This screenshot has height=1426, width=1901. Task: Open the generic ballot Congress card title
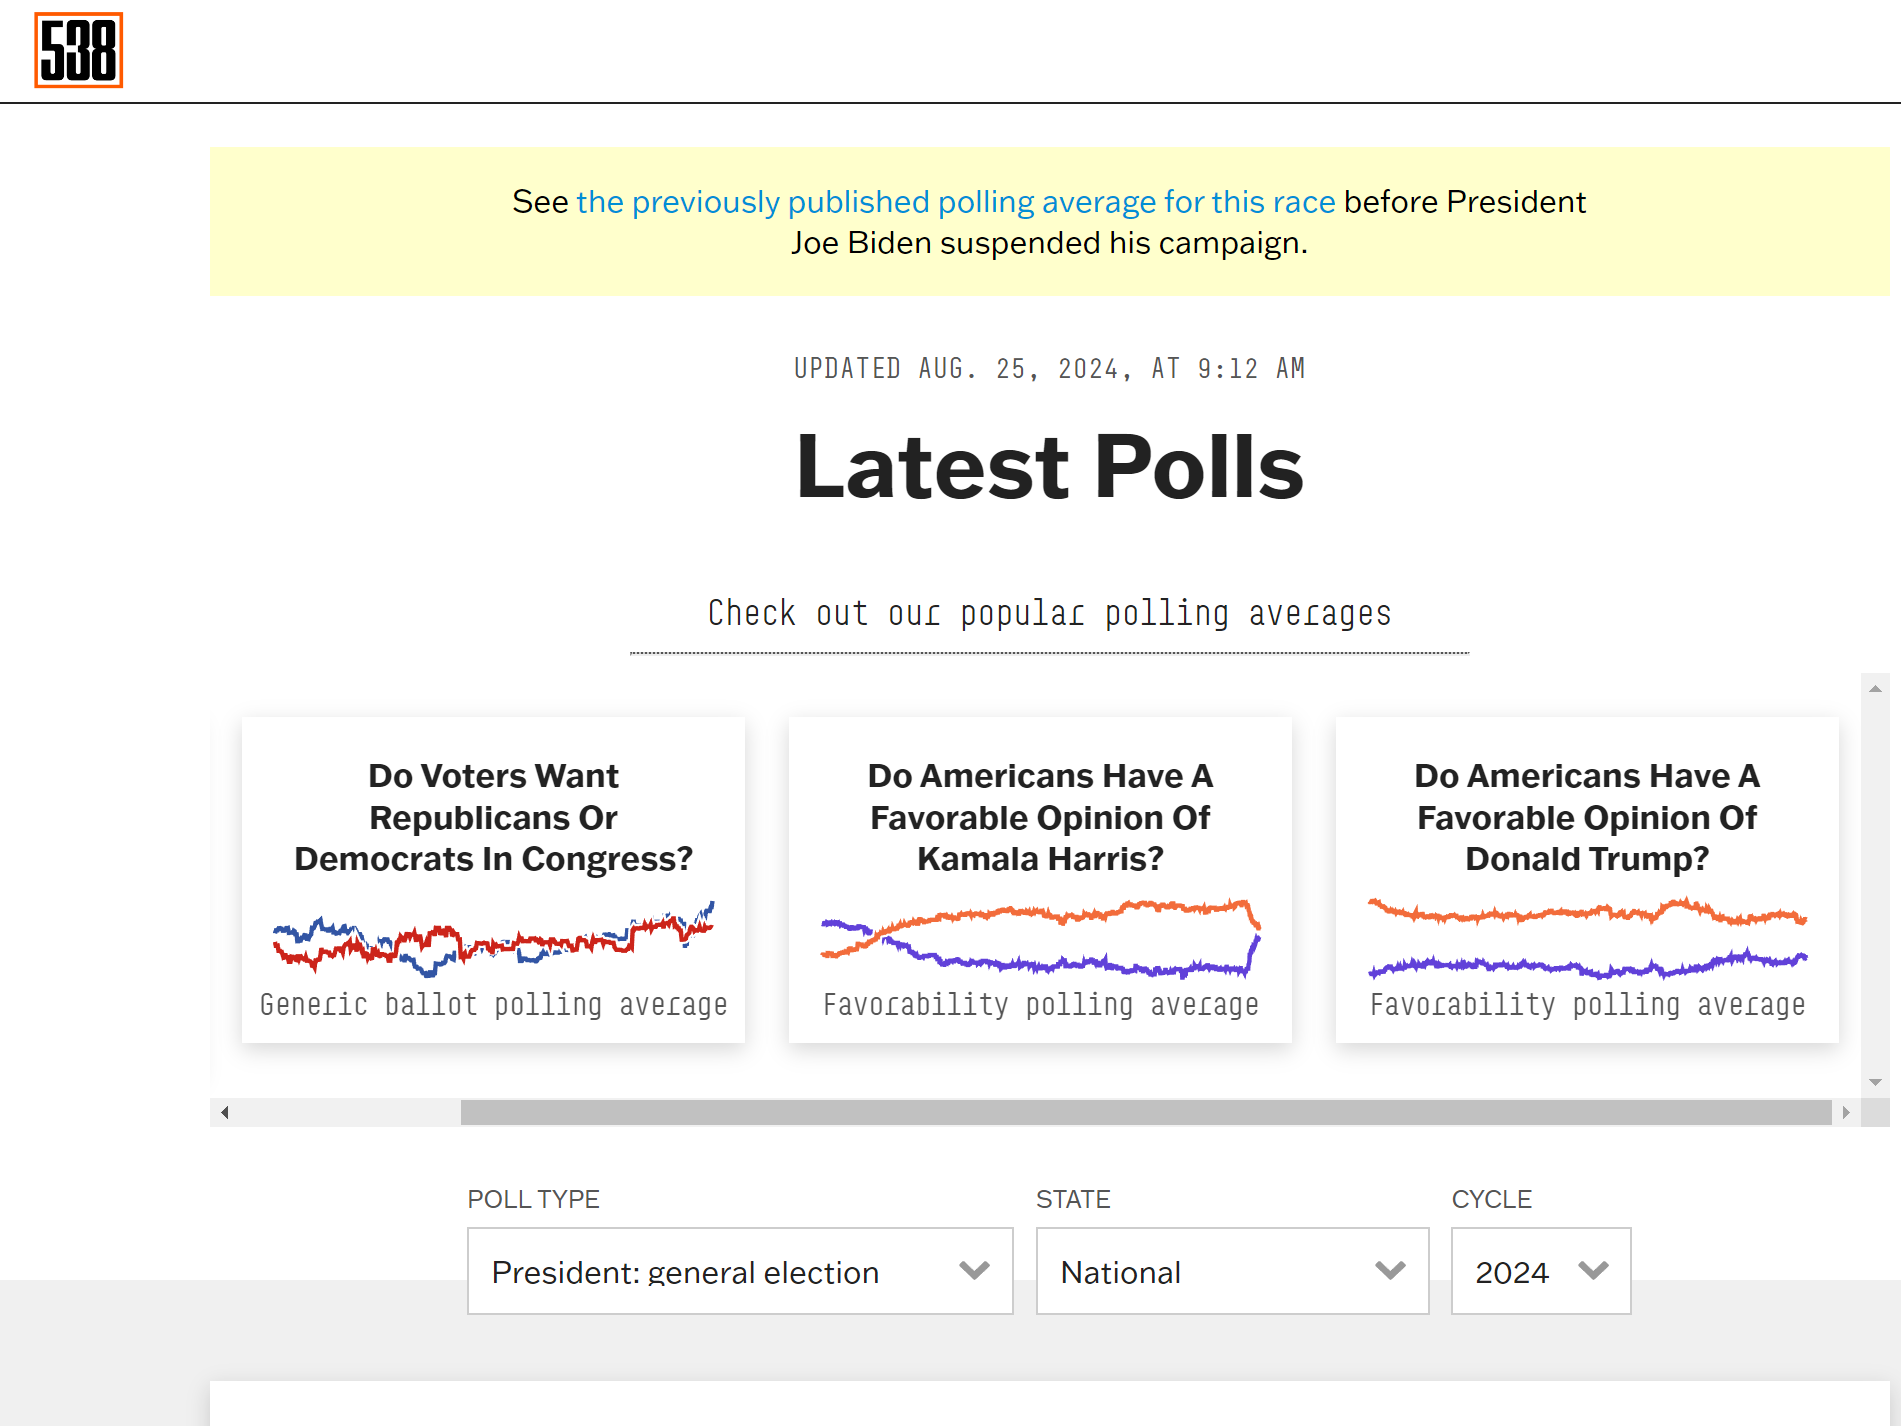click(x=493, y=817)
